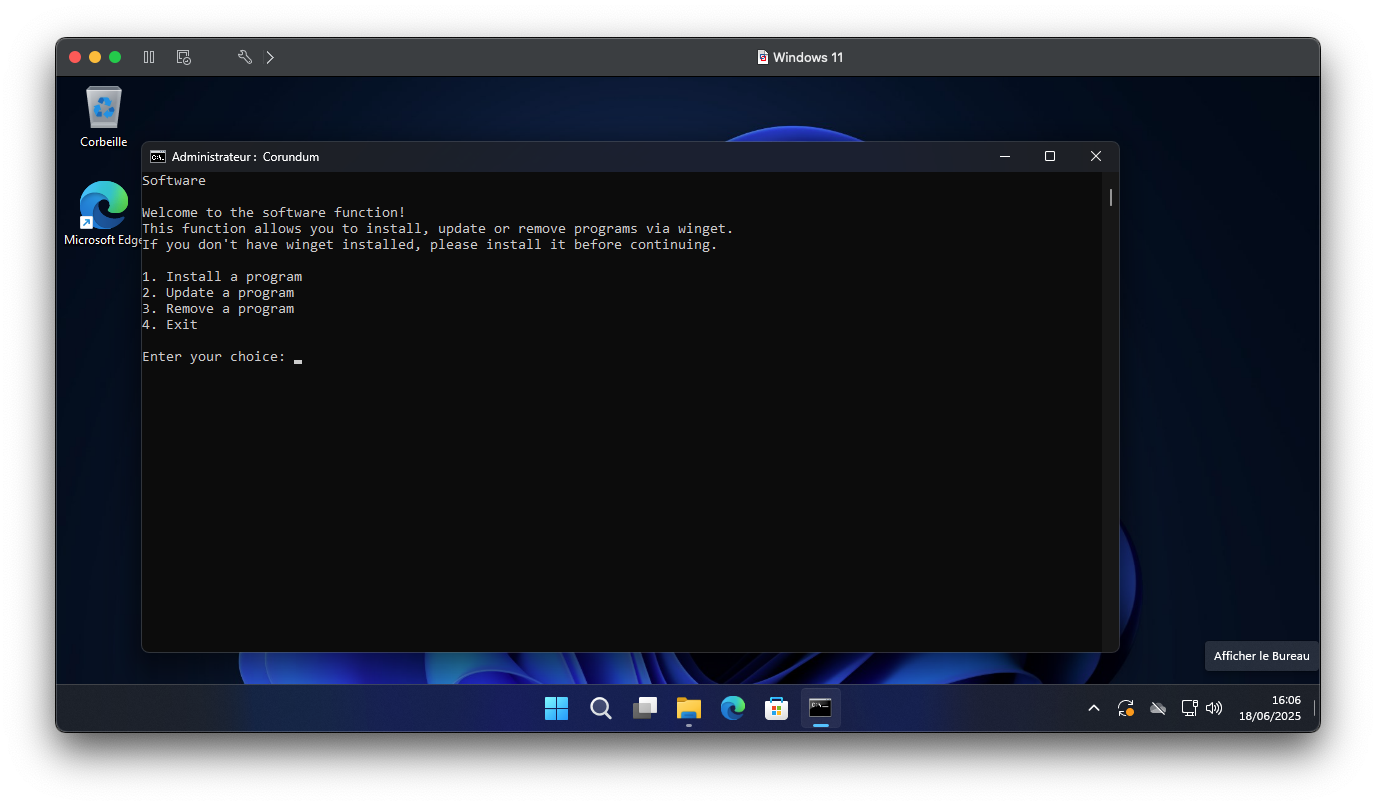Click the console vertical scrollbar thumb
The image size is (1376, 806).
[x=1110, y=197]
